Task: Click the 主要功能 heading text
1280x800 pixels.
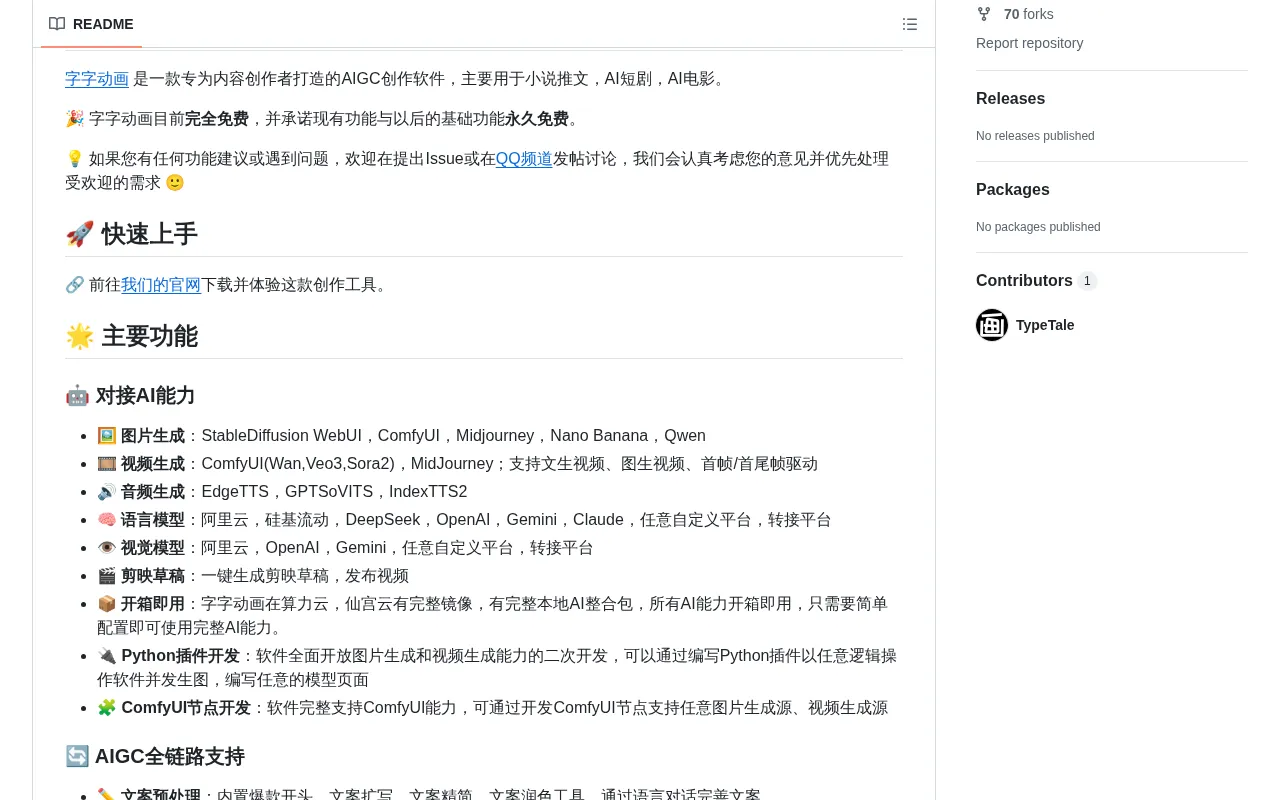Action: coord(149,336)
